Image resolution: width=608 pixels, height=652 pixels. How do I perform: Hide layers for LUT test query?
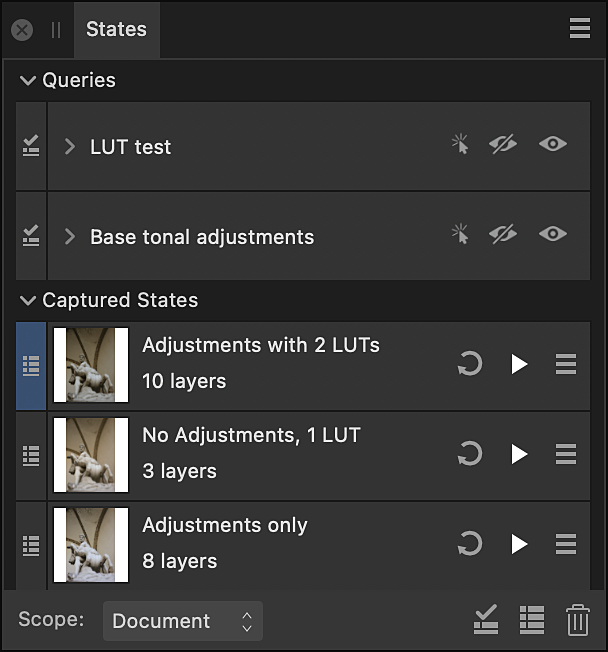(x=503, y=145)
